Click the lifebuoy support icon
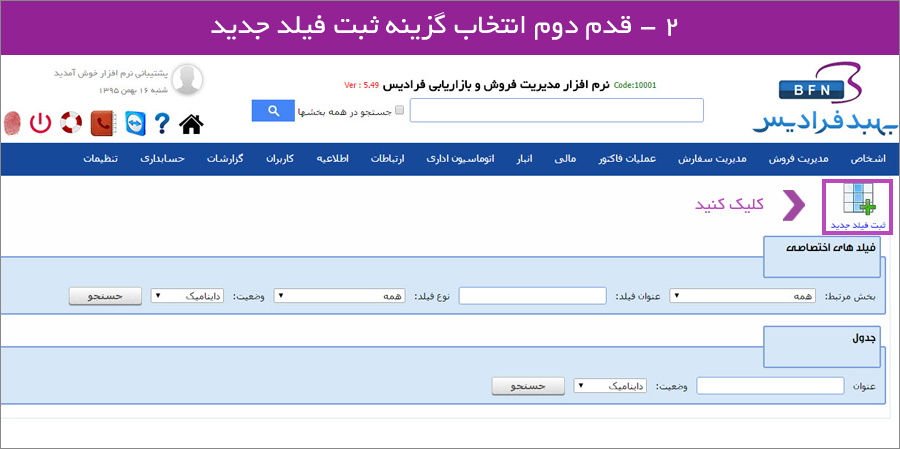This screenshot has height=449, width=900. tap(70, 123)
